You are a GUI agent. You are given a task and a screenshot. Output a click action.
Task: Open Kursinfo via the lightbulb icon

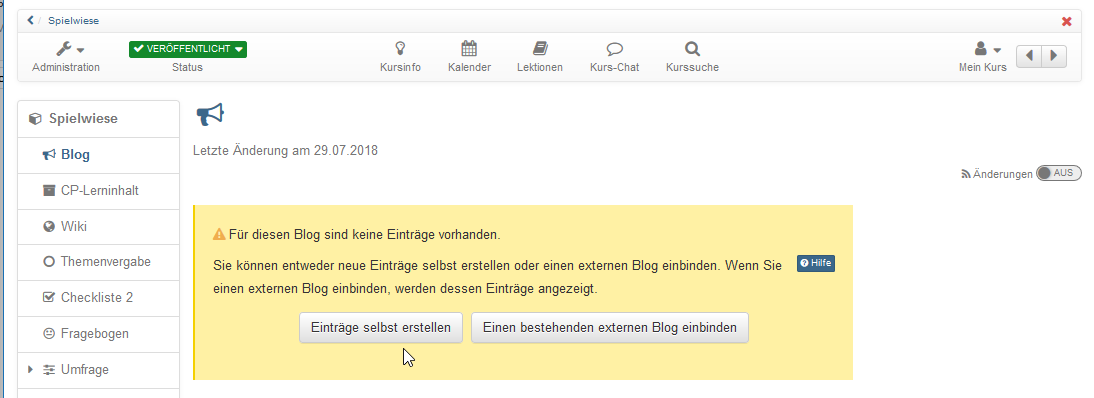(x=400, y=57)
